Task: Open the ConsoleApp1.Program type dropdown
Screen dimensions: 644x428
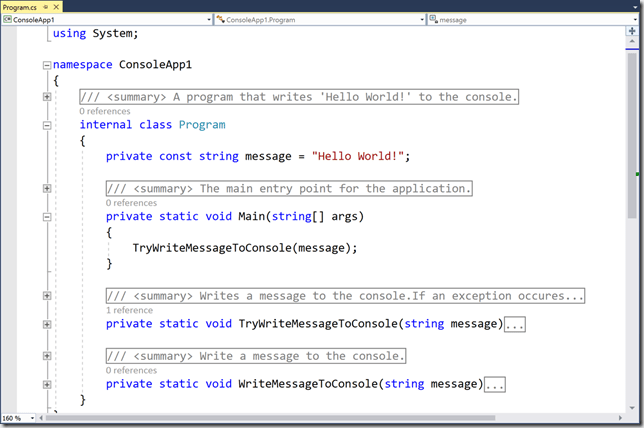Action: point(318,19)
